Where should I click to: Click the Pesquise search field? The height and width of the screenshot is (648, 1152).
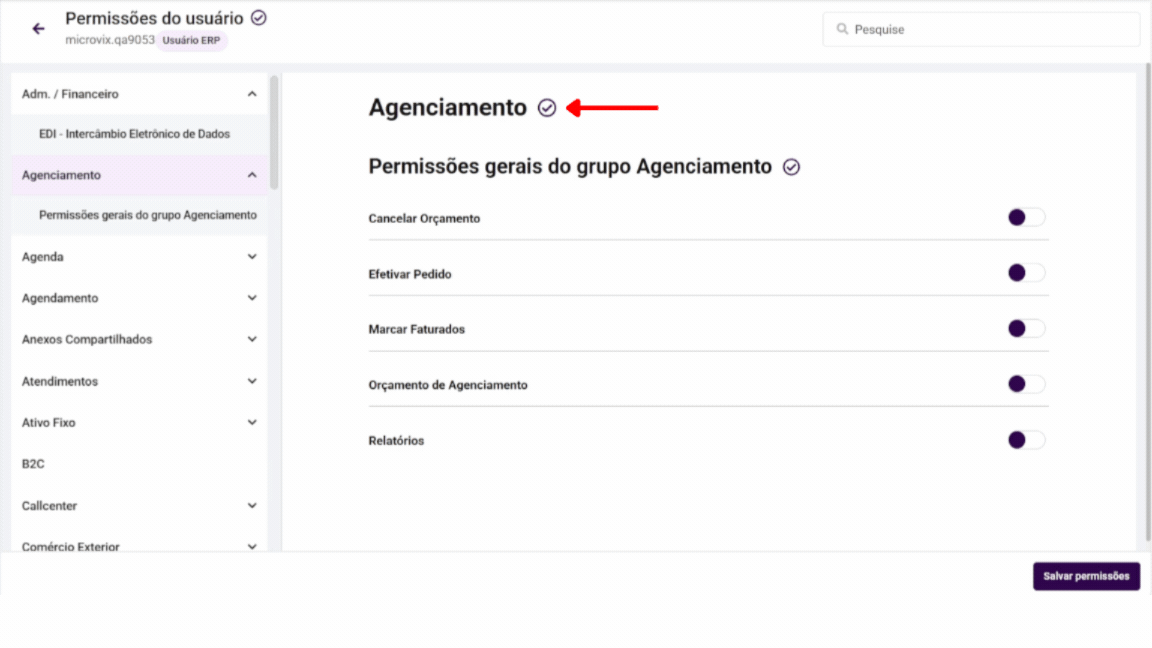pyautogui.click(x=990, y=30)
